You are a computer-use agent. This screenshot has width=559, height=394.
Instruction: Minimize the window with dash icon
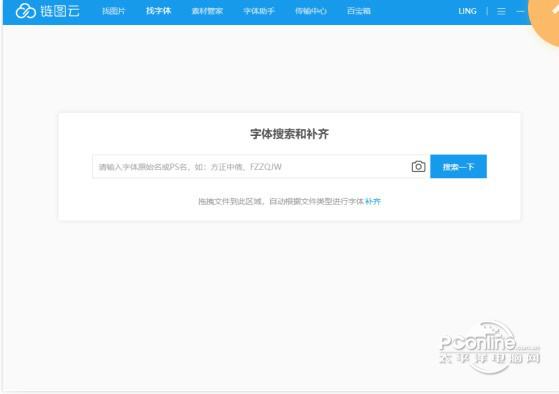click(x=520, y=11)
